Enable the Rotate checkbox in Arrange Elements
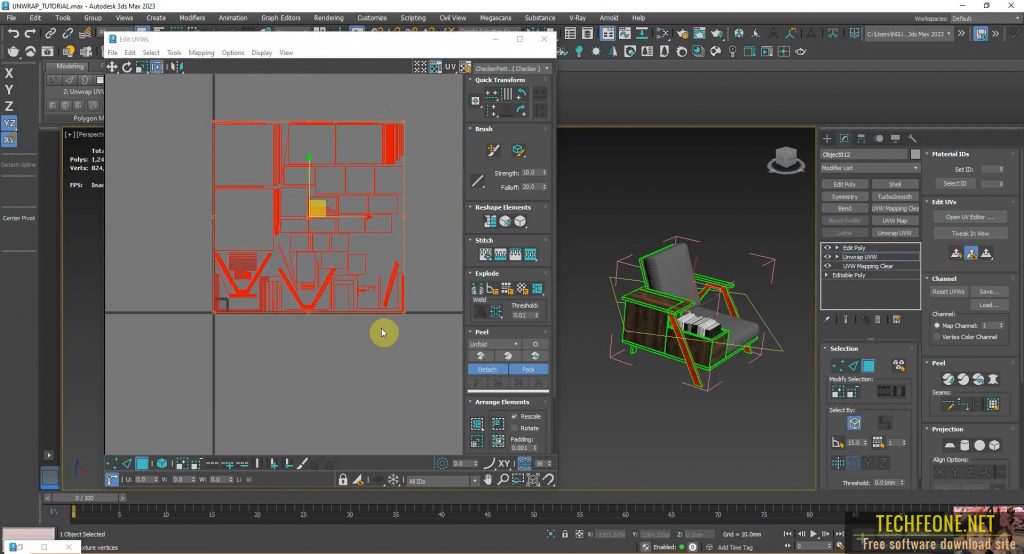1024x554 pixels. tap(515, 428)
